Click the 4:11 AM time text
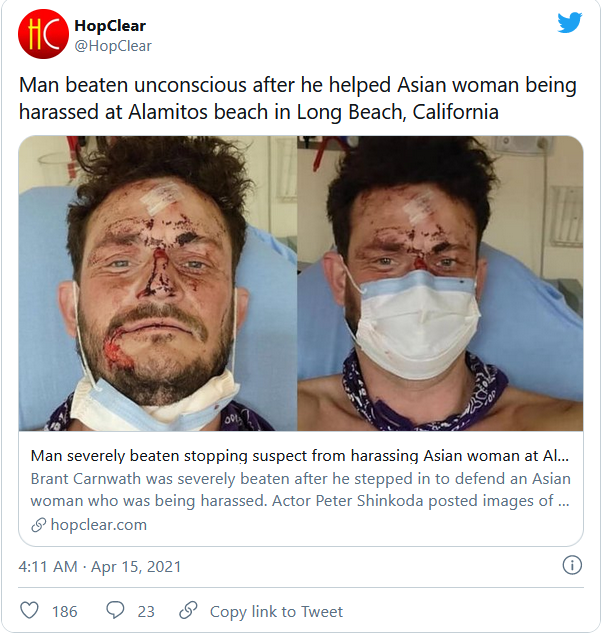The image size is (601, 636). 48,566
